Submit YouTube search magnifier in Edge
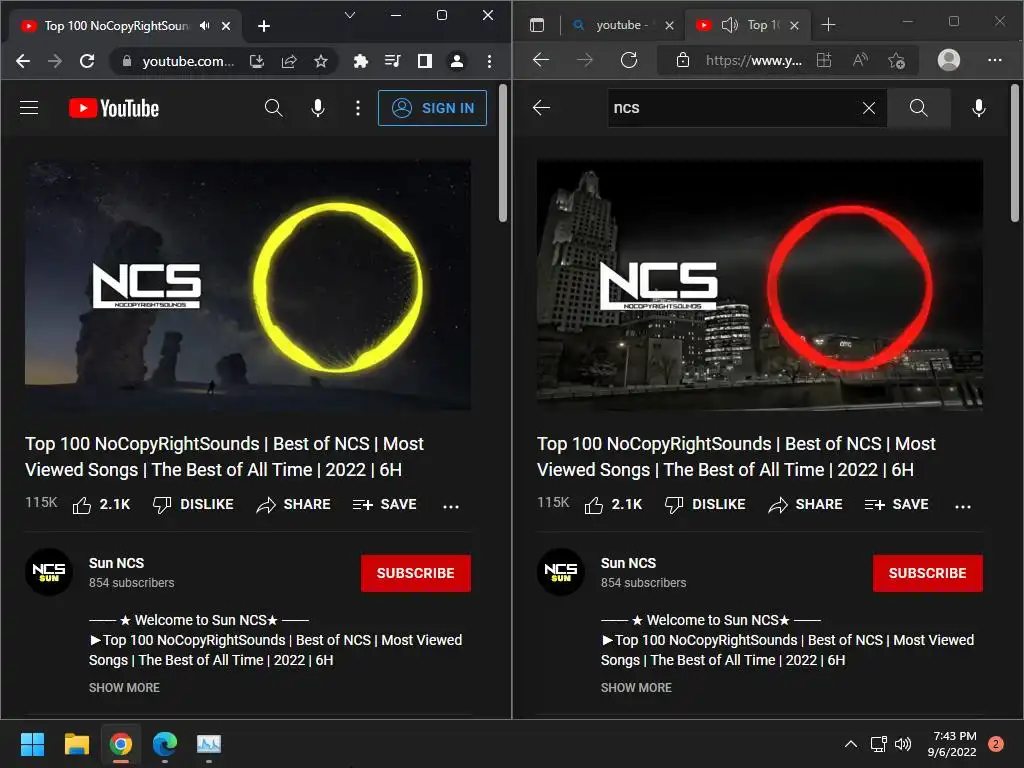This screenshot has width=1024, height=768. tap(918, 108)
